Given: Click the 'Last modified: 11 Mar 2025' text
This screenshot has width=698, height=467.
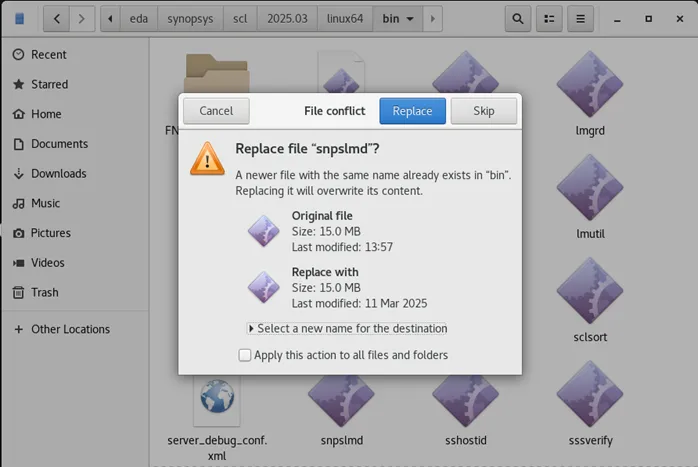Looking at the screenshot, I should click(359, 304).
